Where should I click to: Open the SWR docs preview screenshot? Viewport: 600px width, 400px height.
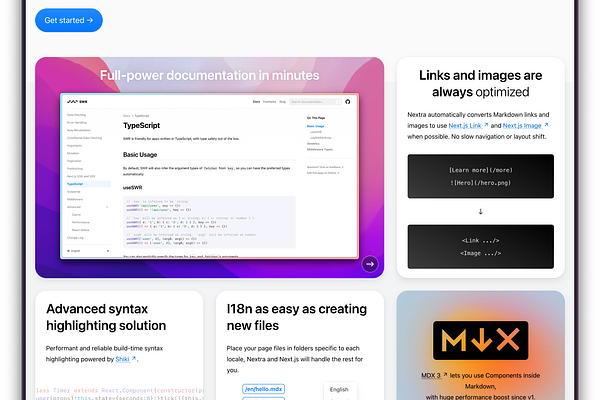coord(209,176)
